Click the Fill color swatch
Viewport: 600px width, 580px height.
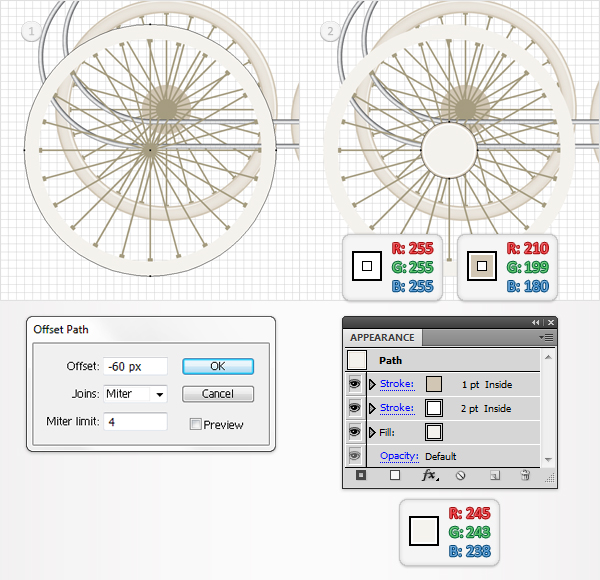[x=434, y=432]
